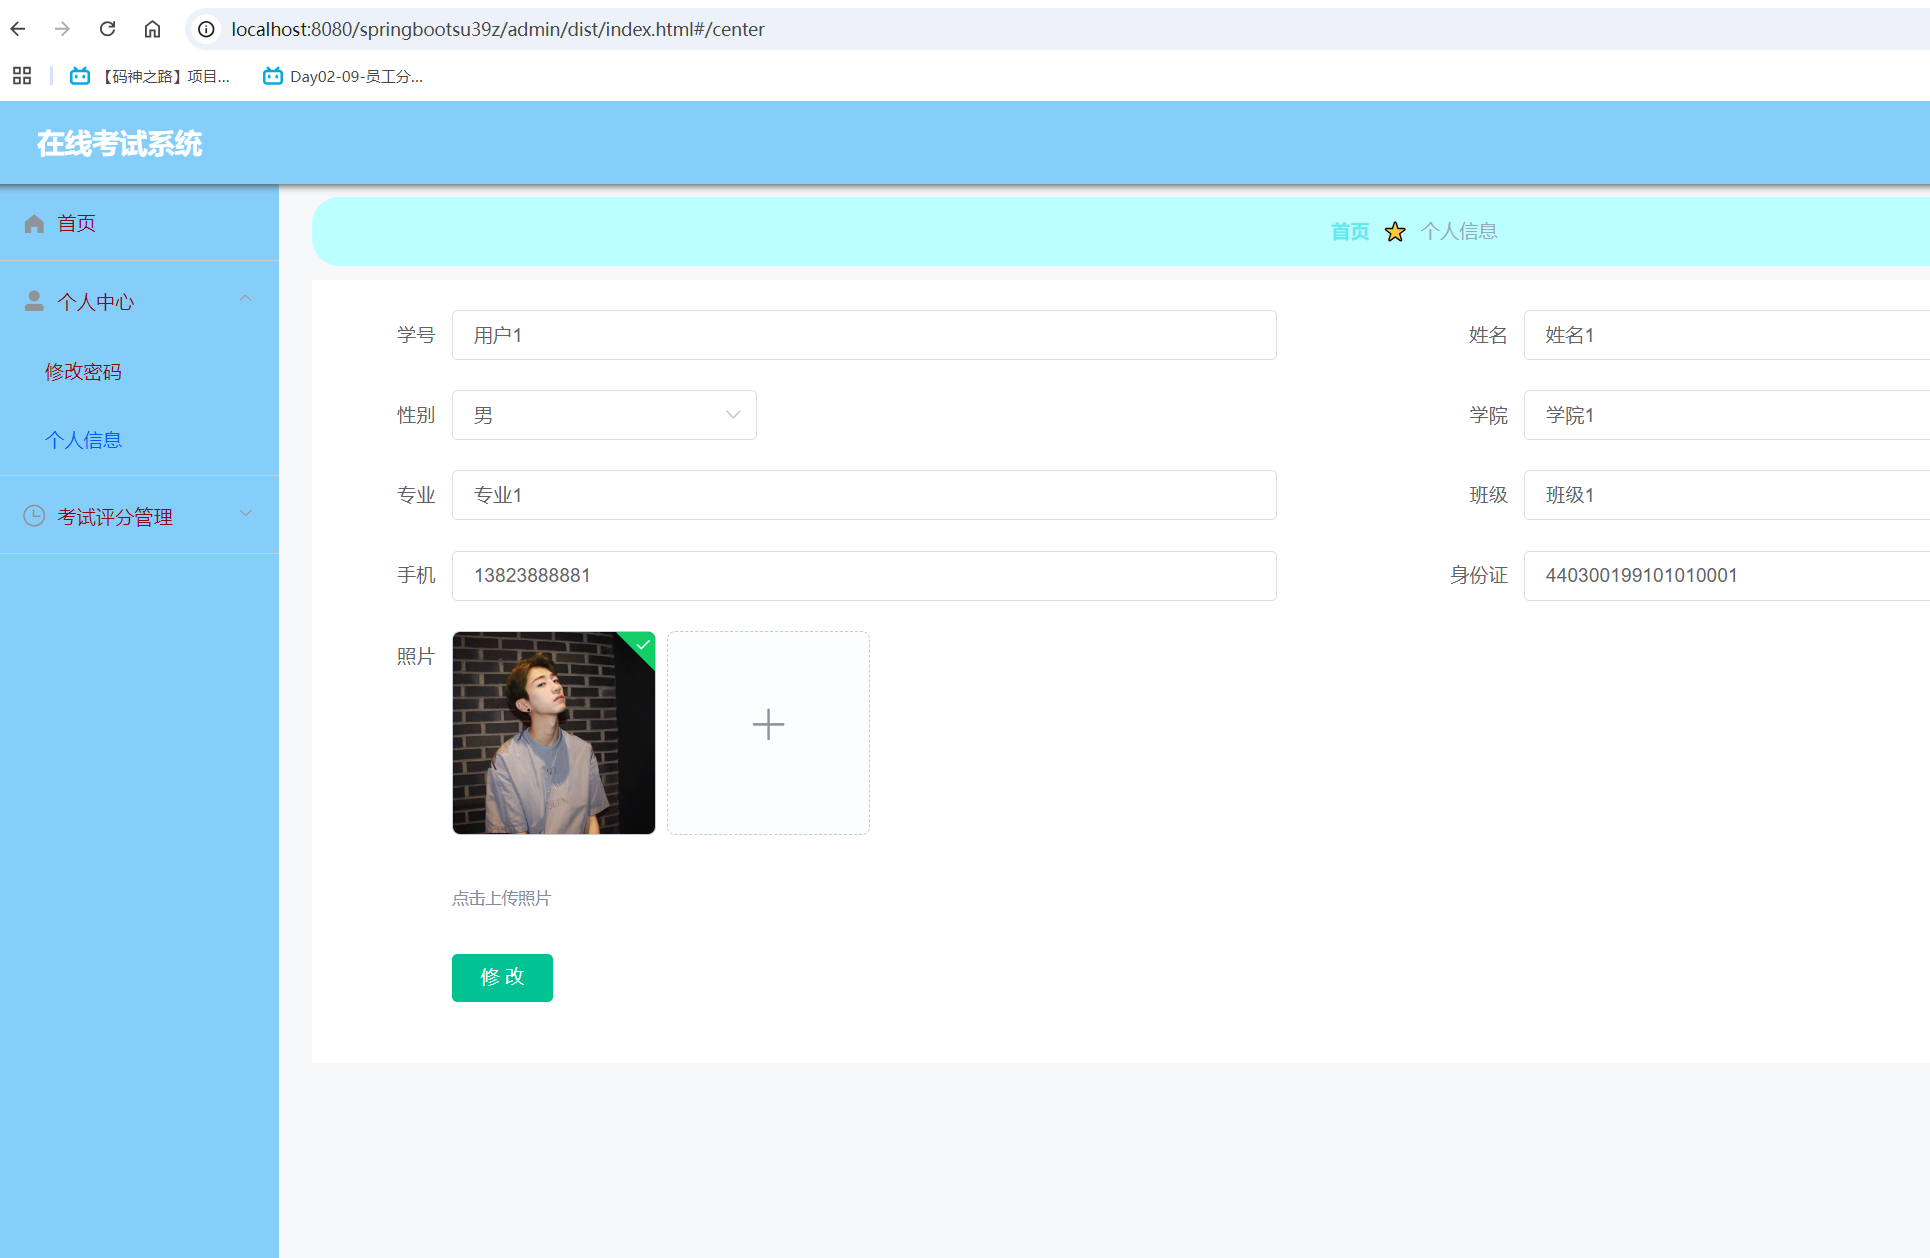Click the plus icon to upload a photo
This screenshot has width=1930, height=1258.
pyautogui.click(x=768, y=724)
